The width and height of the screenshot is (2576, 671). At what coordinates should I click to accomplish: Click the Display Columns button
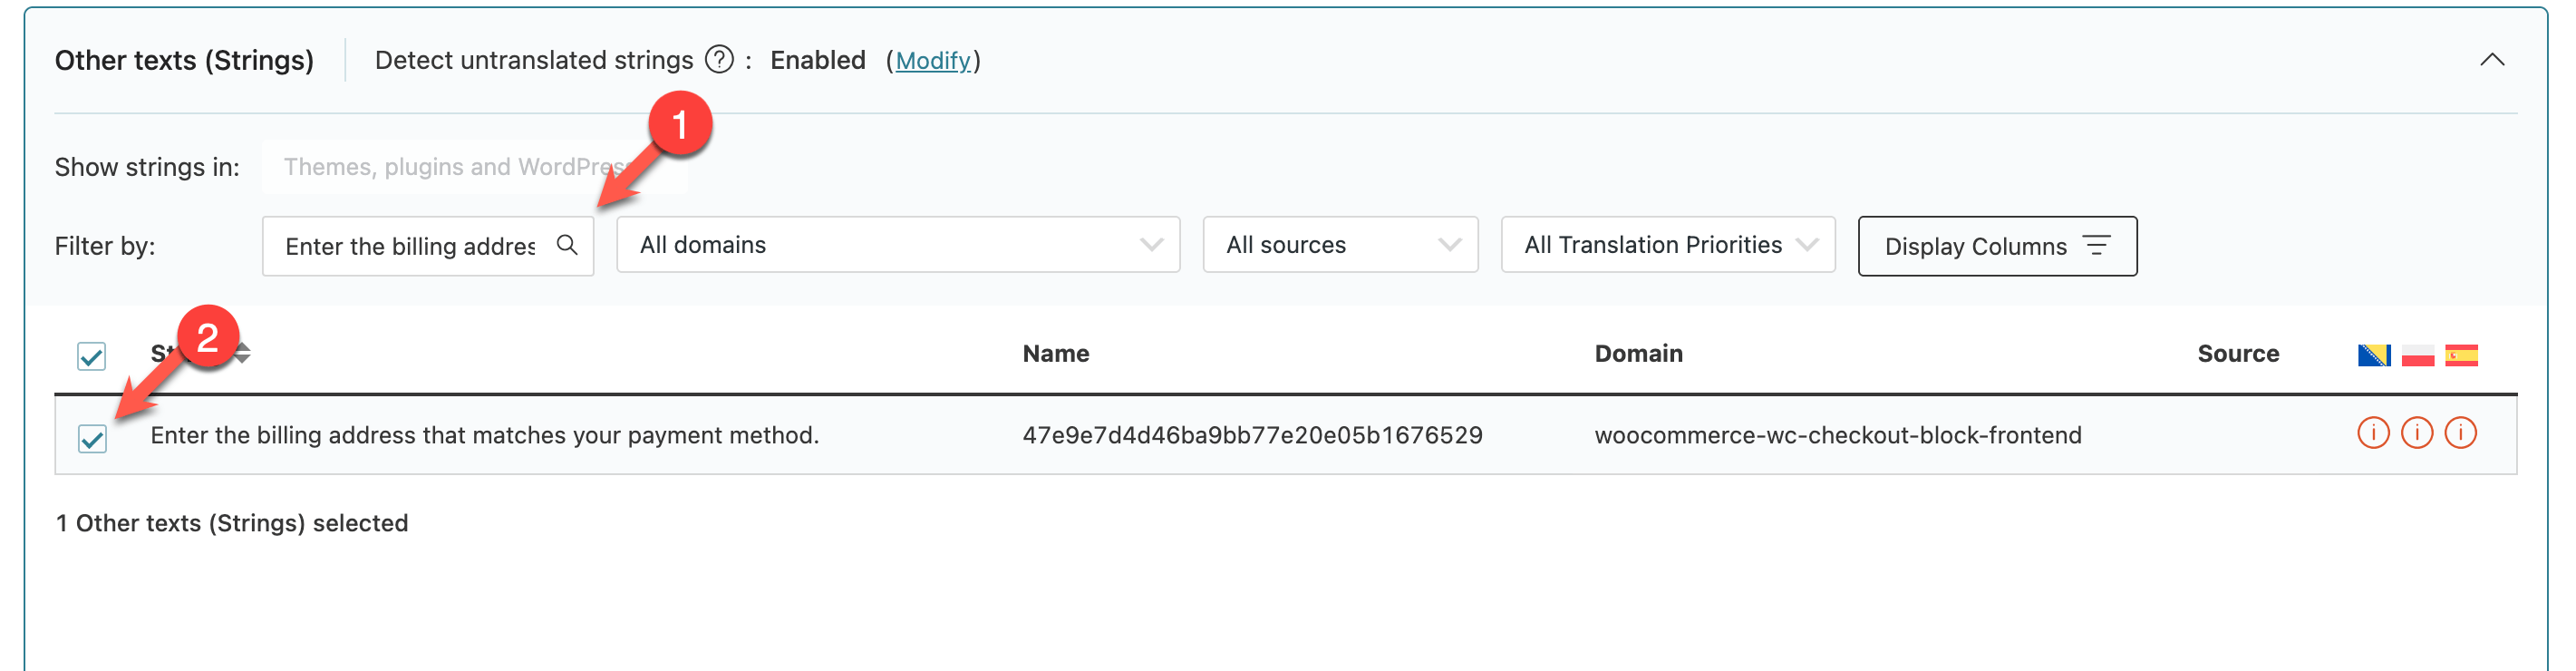1997,246
